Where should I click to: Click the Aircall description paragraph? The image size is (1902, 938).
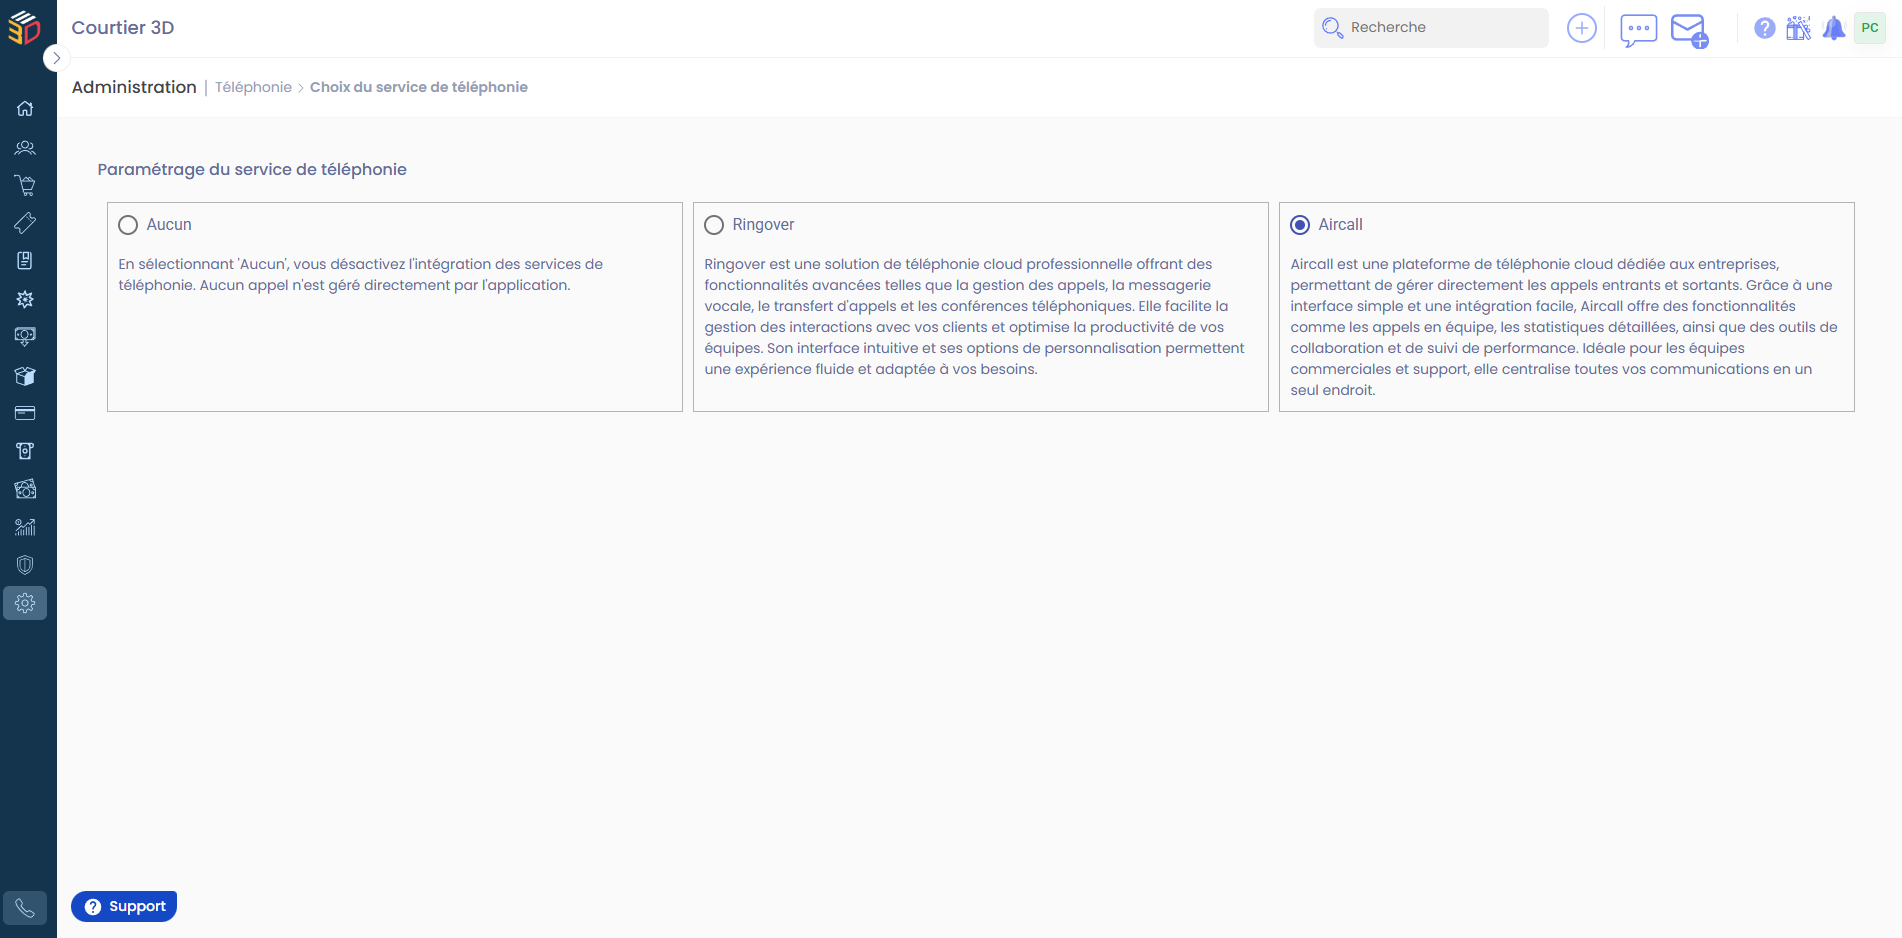tap(1564, 327)
